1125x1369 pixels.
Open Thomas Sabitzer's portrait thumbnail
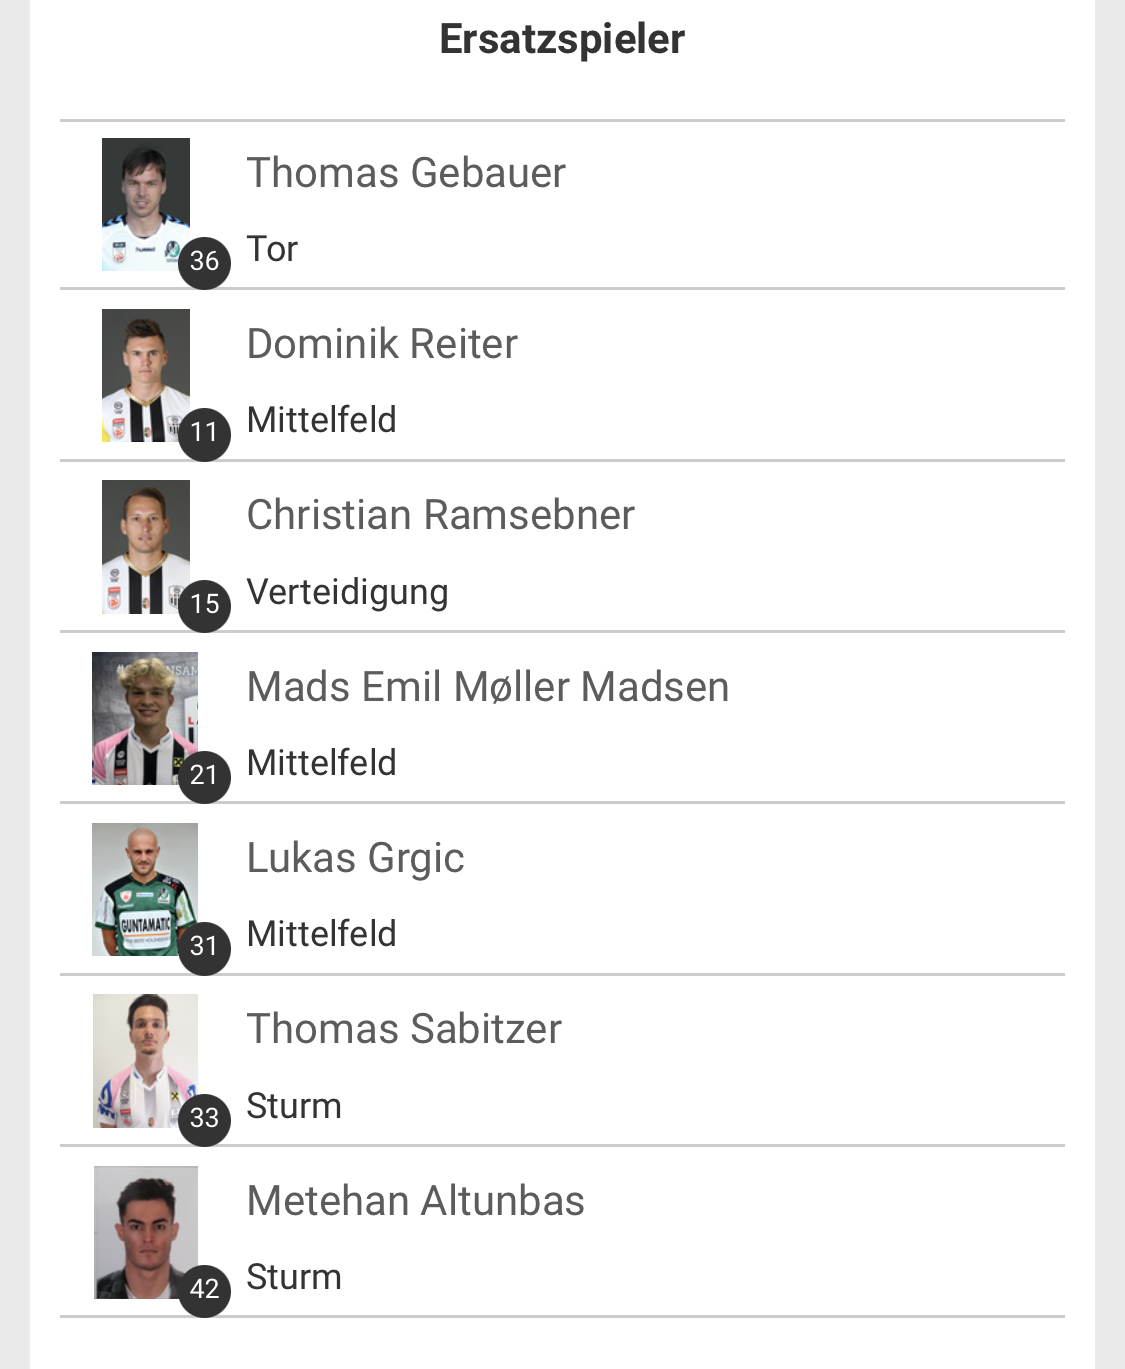click(145, 1061)
